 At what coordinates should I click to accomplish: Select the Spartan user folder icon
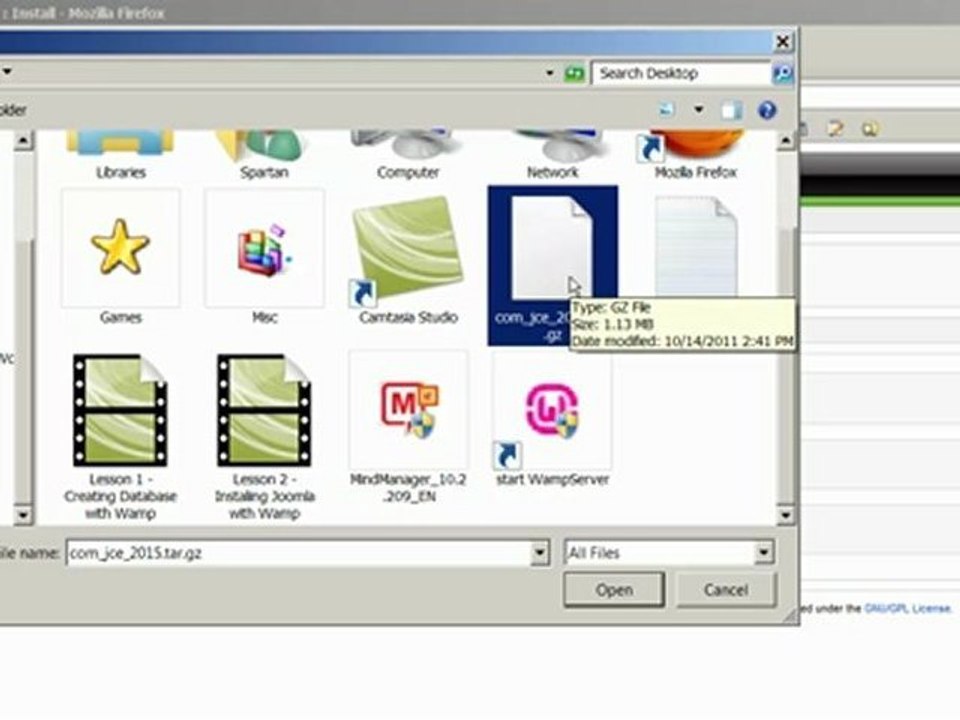(x=264, y=144)
